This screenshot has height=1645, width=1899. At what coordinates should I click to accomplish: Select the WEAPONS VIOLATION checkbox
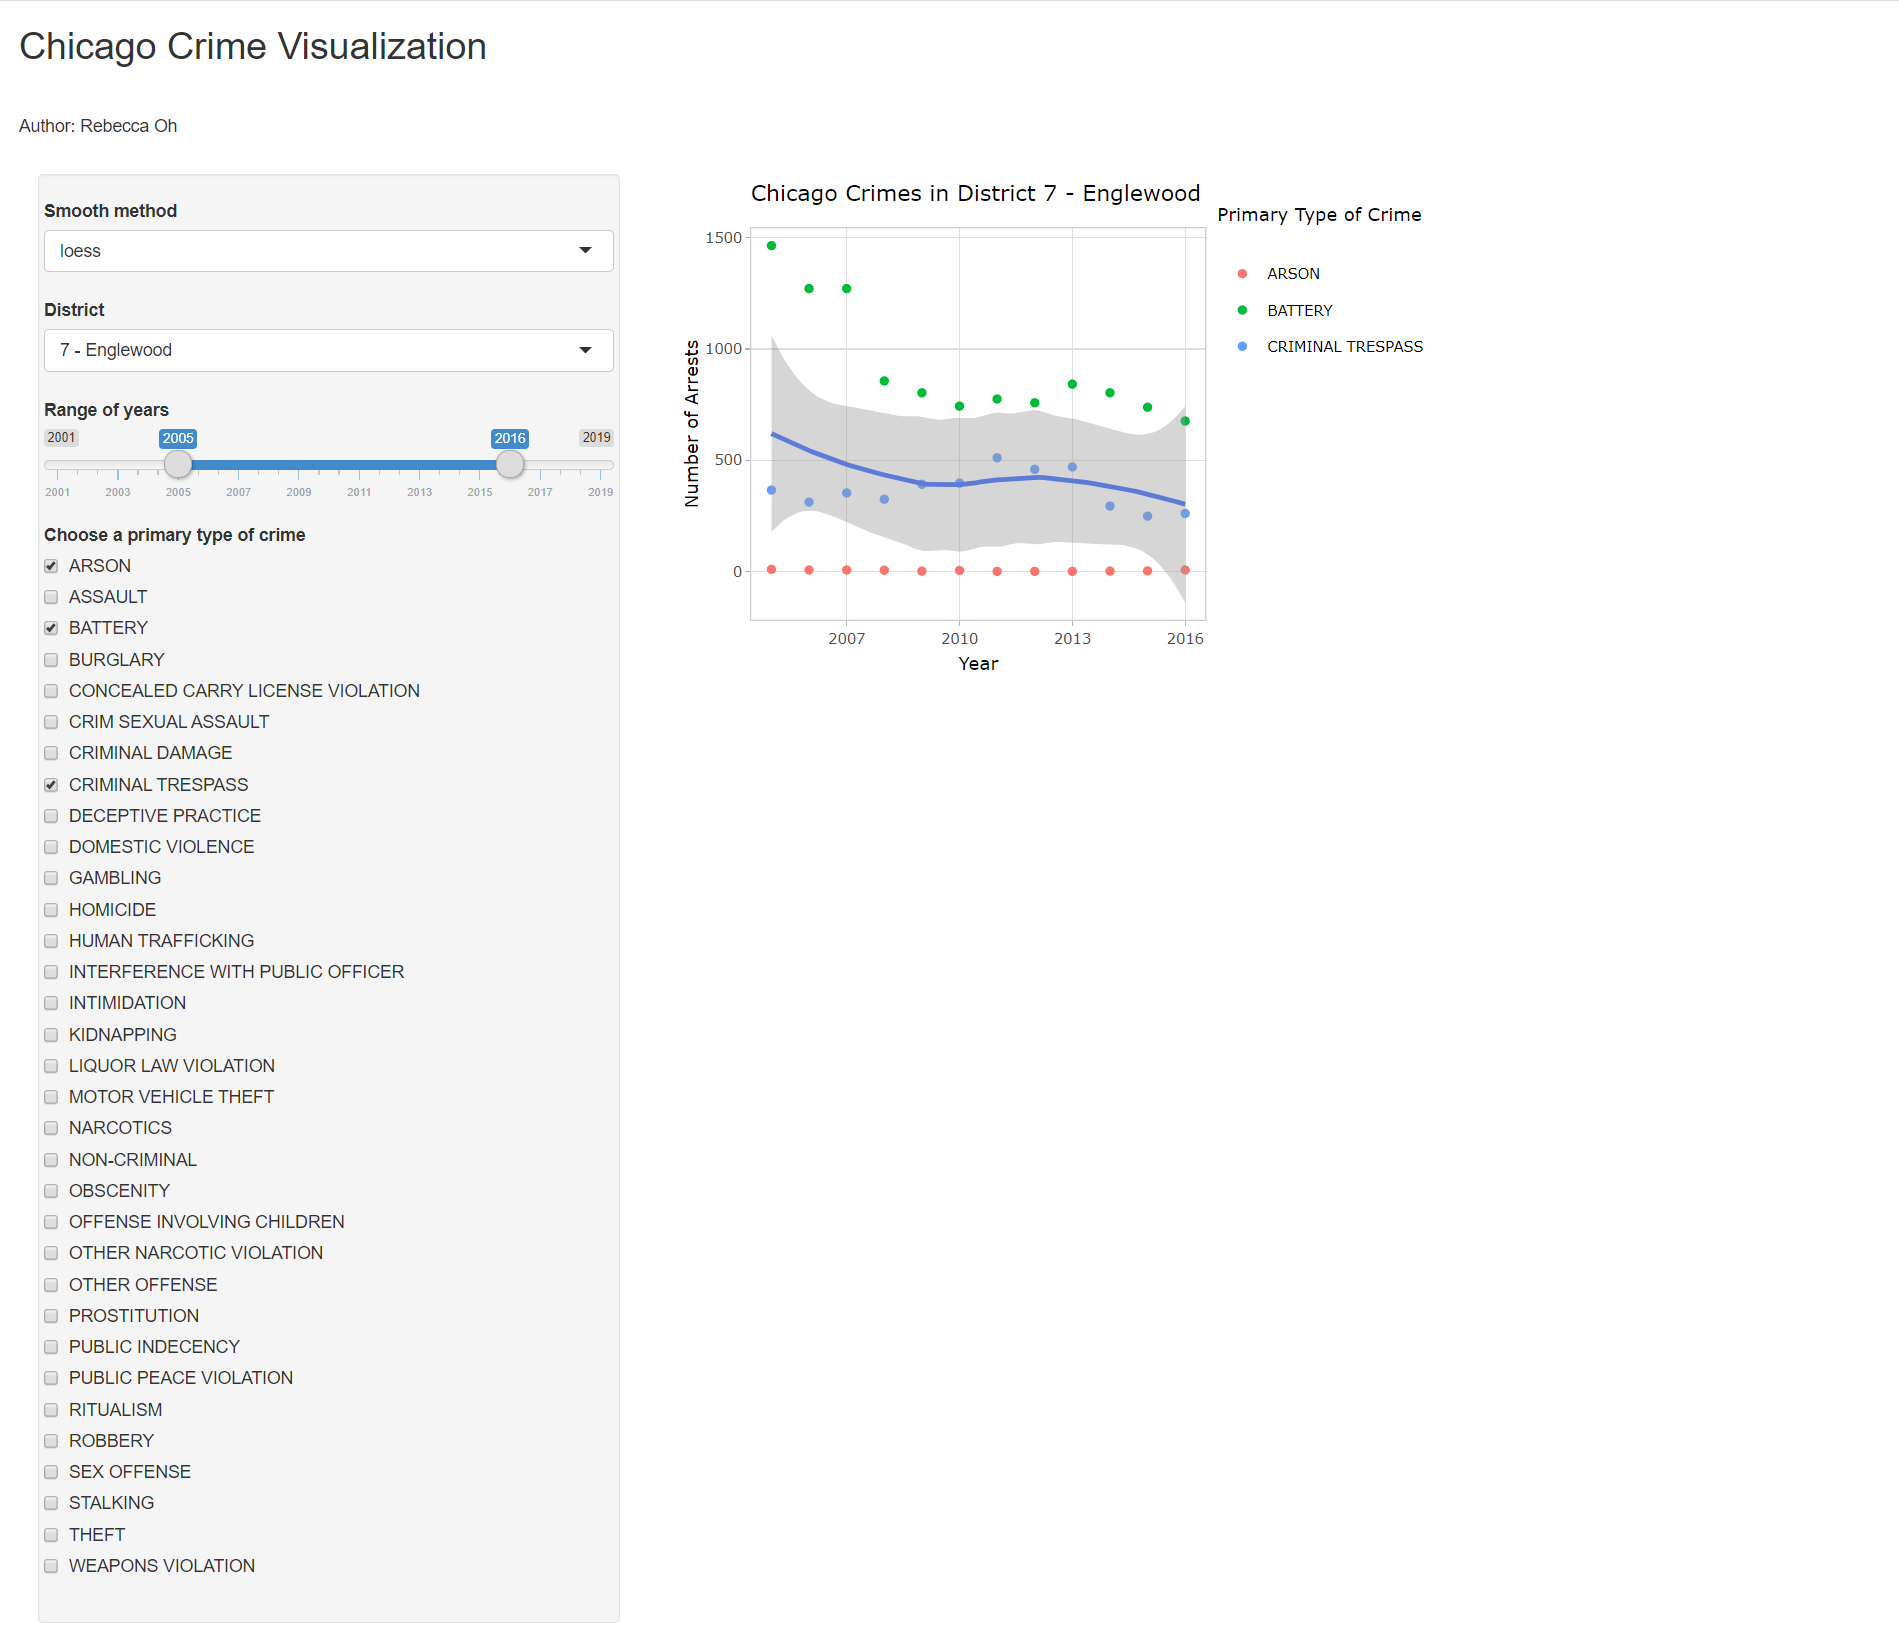tap(51, 1566)
